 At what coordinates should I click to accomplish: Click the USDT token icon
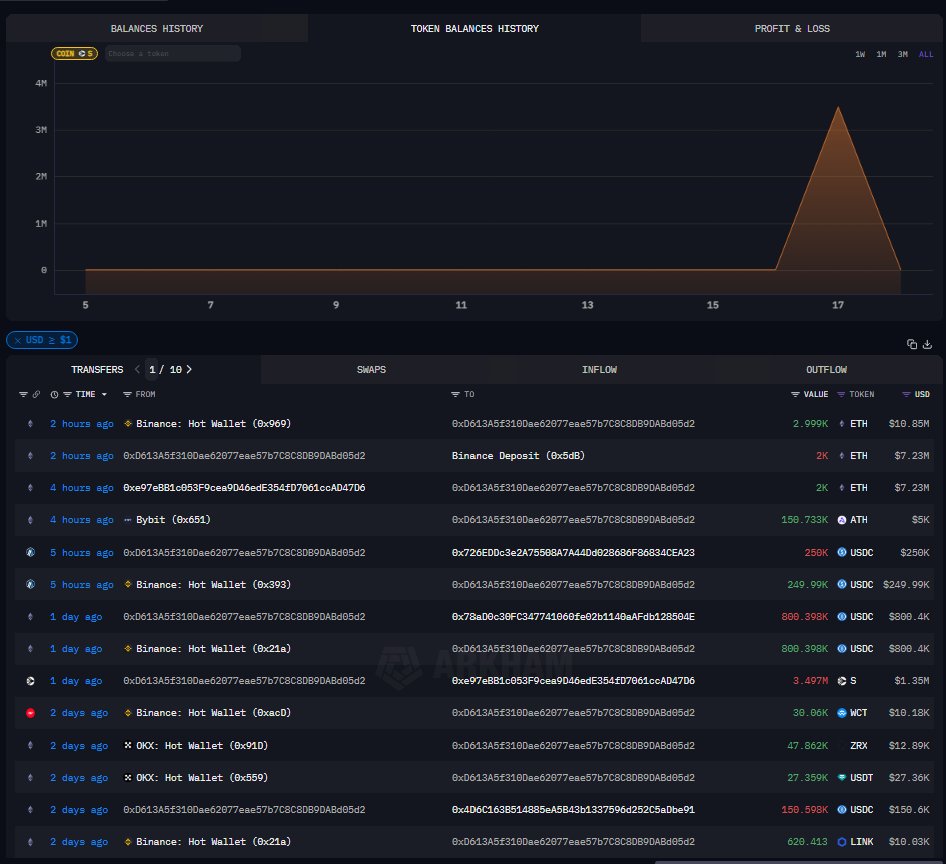pyautogui.click(x=842, y=777)
